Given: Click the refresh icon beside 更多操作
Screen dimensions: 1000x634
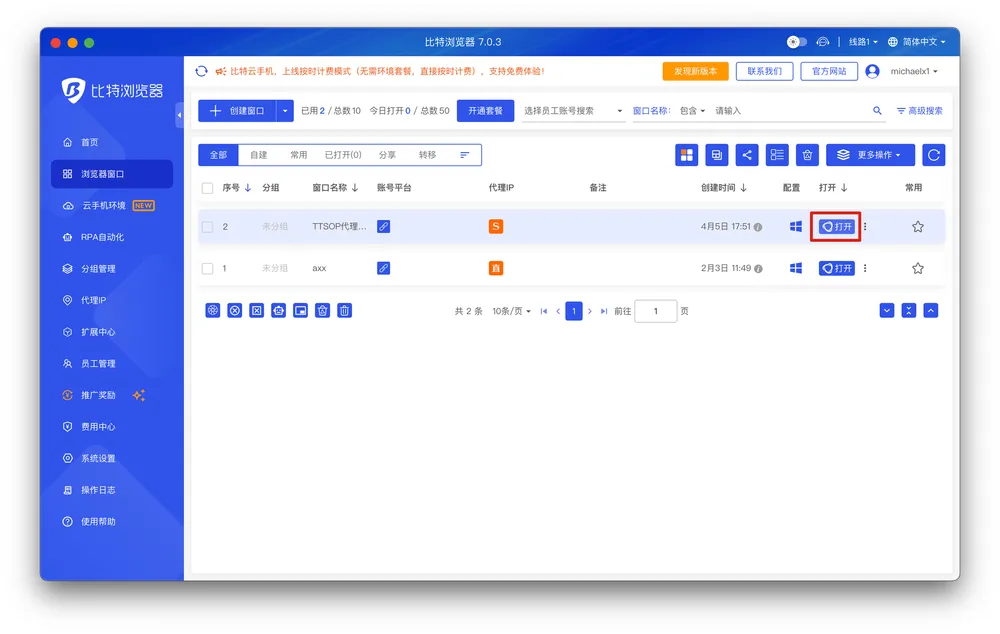Looking at the screenshot, I should (x=933, y=155).
